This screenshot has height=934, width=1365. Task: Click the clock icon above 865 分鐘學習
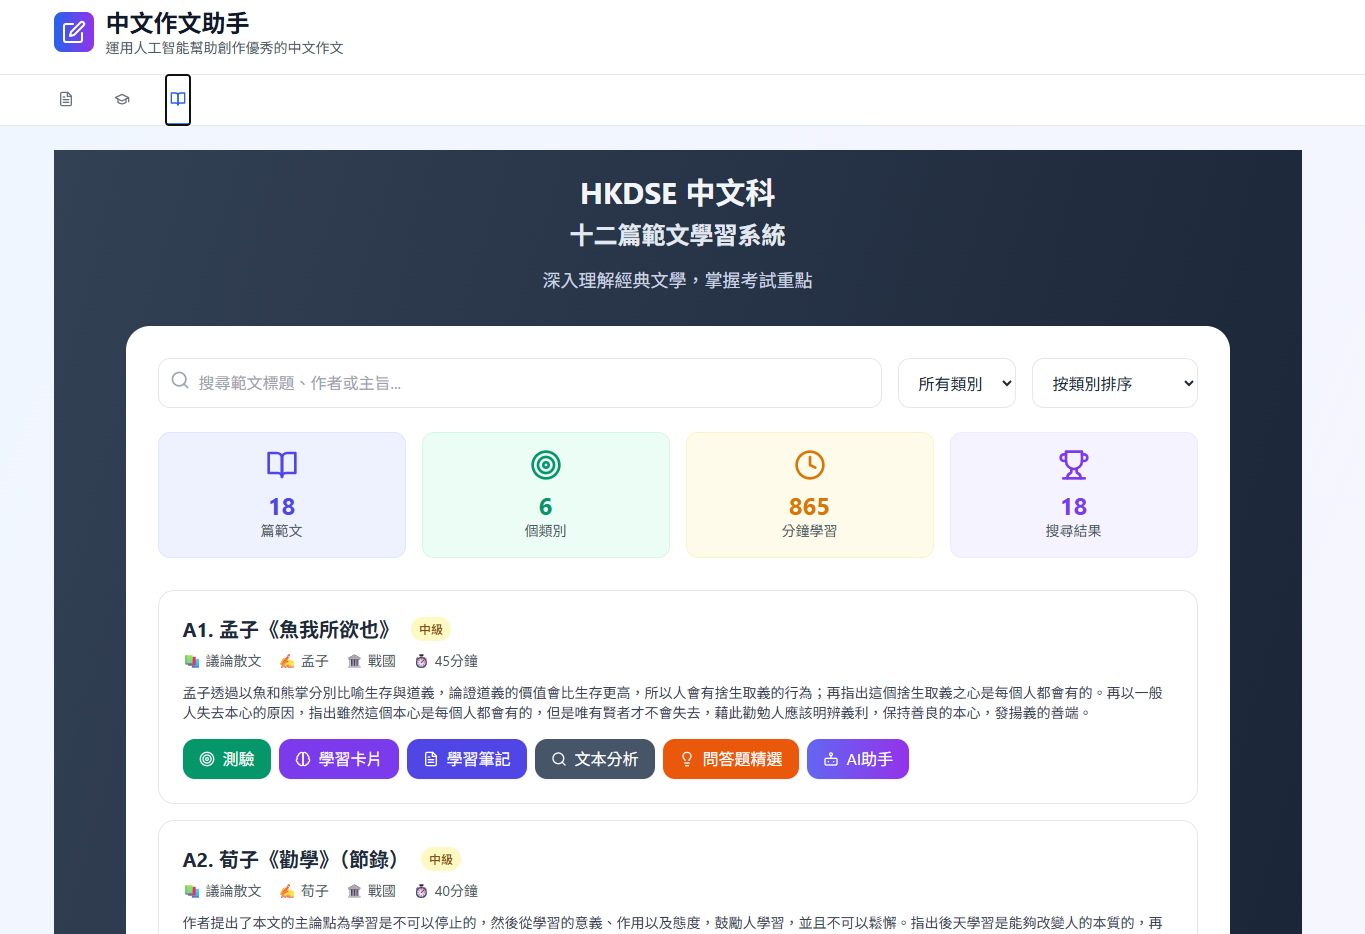pyautogui.click(x=810, y=465)
